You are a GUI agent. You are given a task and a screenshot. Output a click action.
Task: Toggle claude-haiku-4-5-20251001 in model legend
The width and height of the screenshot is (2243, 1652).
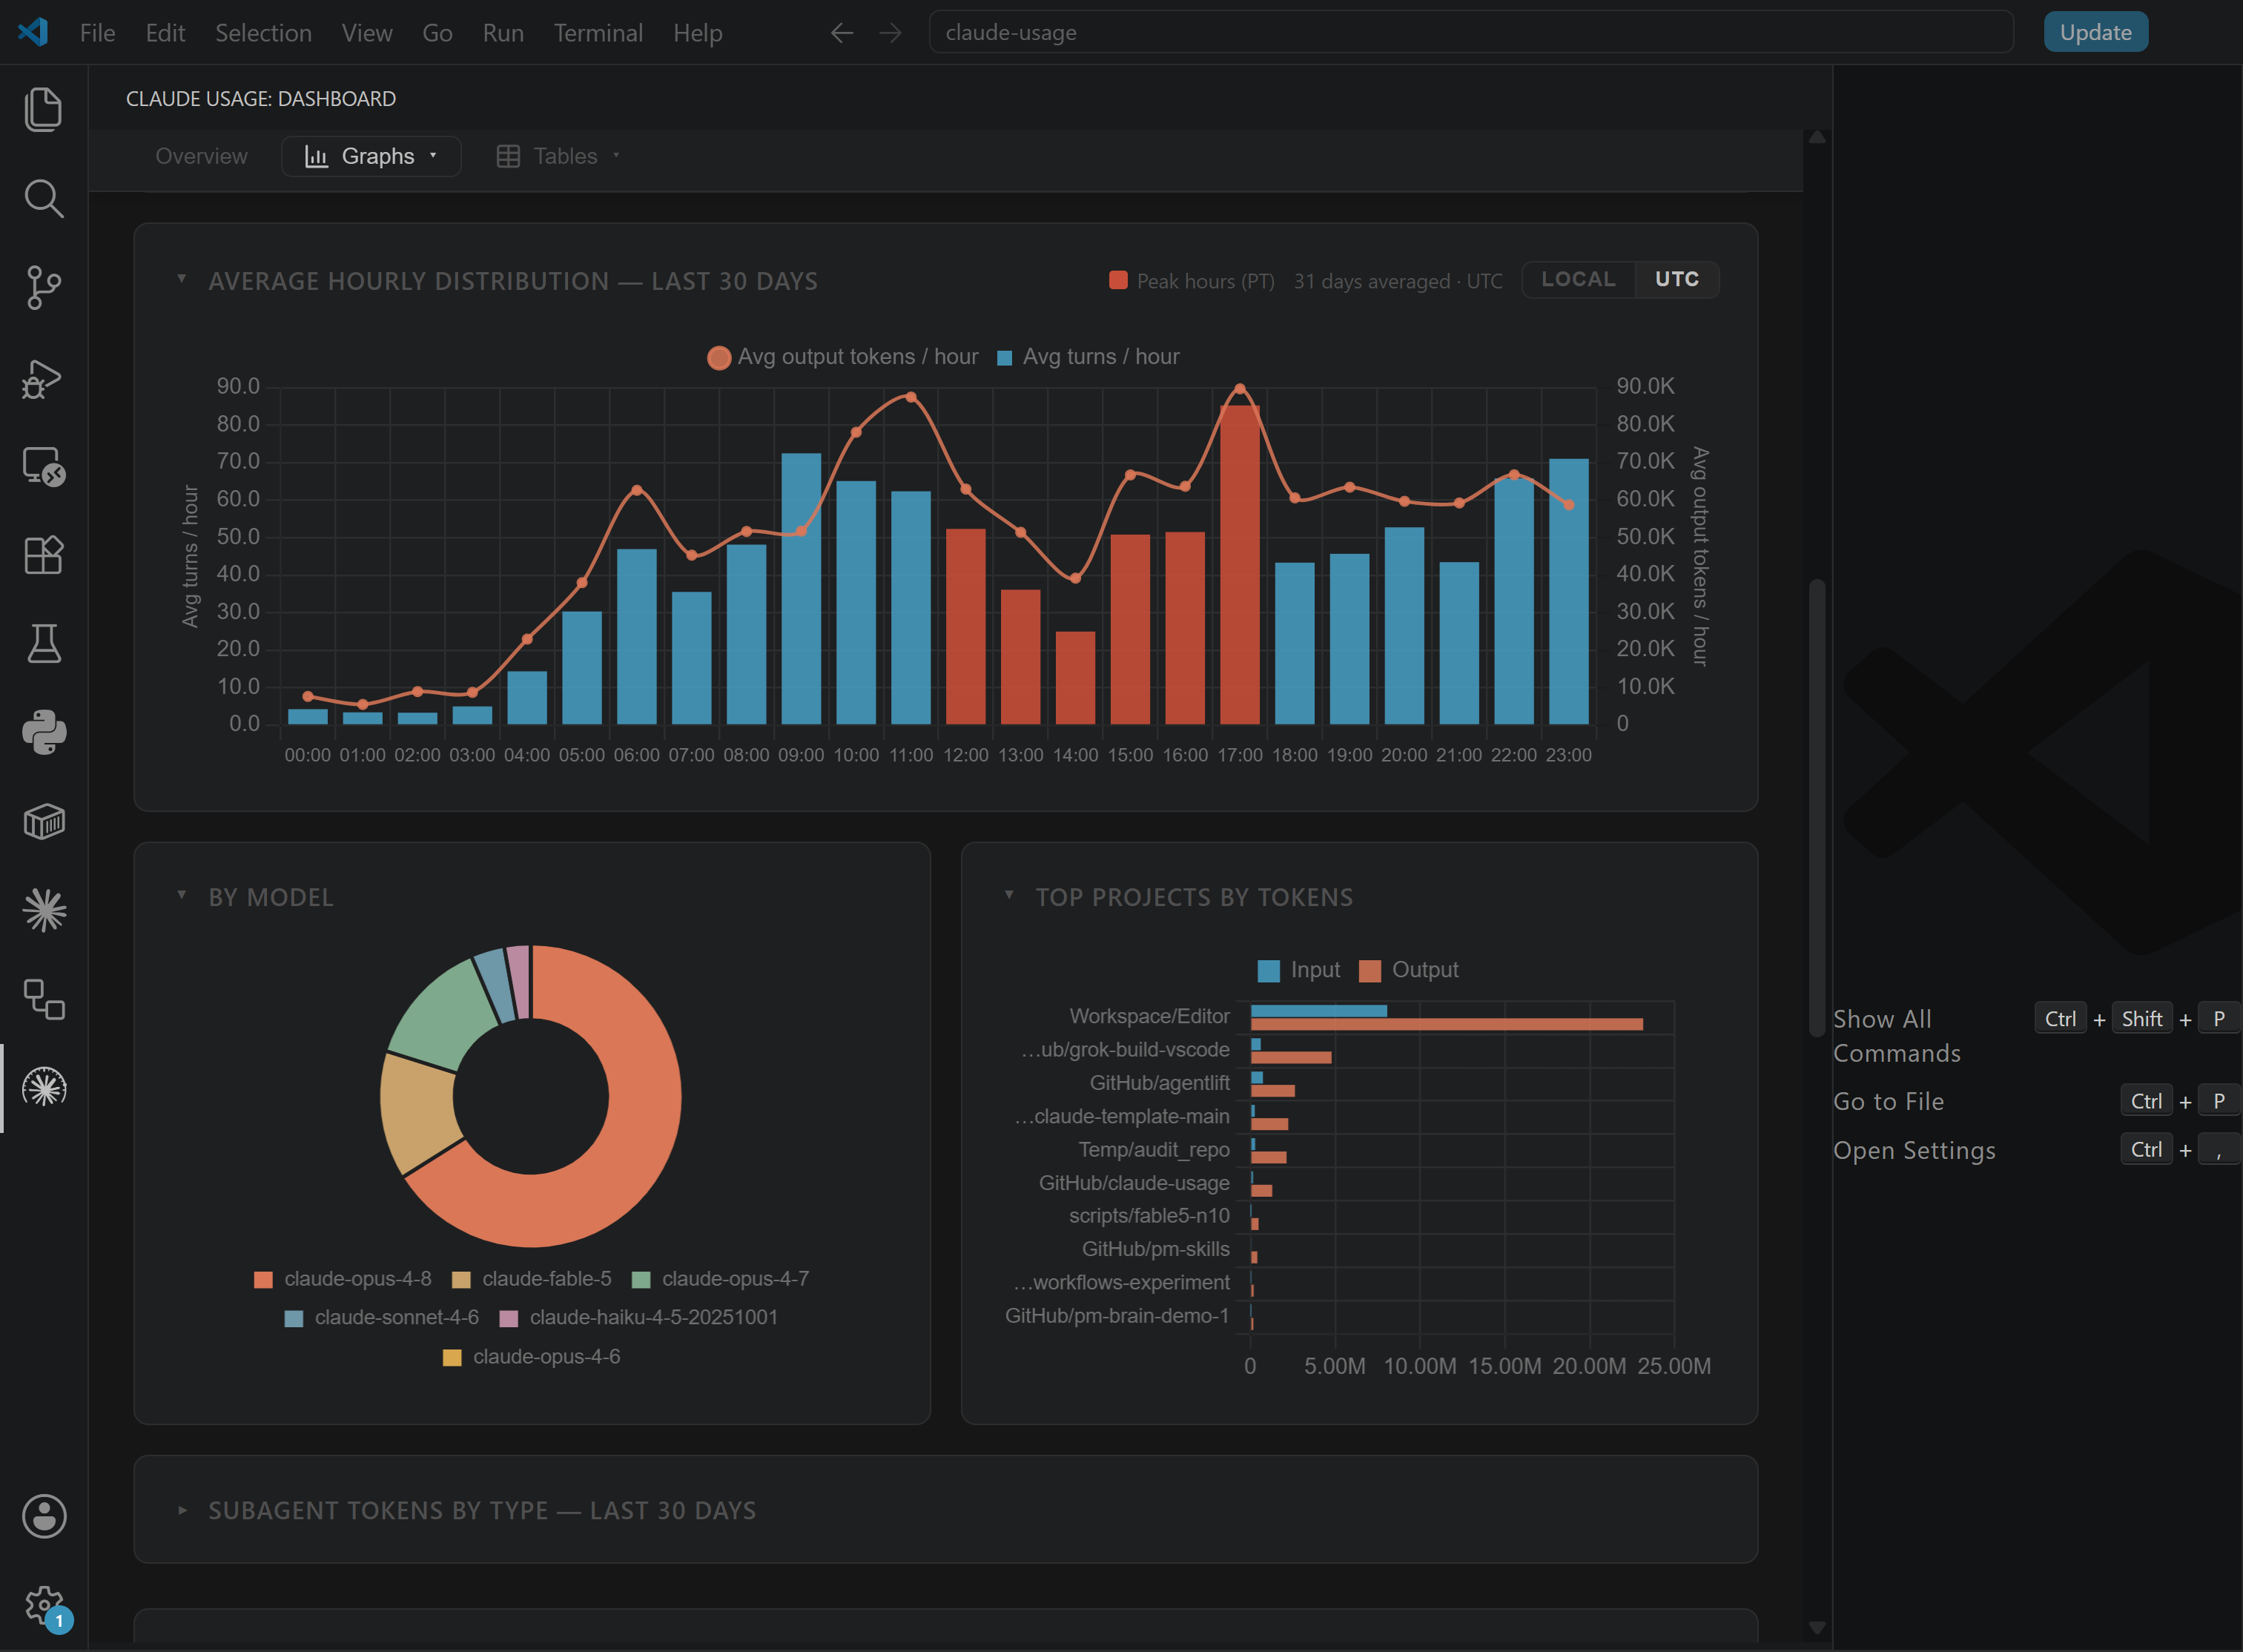pyautogui.click(x=639, y=1318)
